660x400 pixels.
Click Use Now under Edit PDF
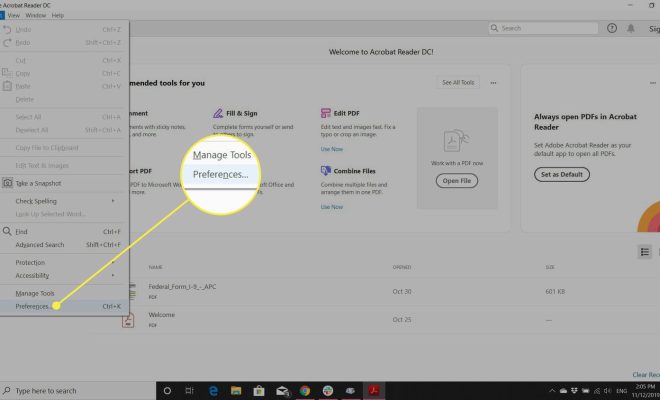click(332, 149)
